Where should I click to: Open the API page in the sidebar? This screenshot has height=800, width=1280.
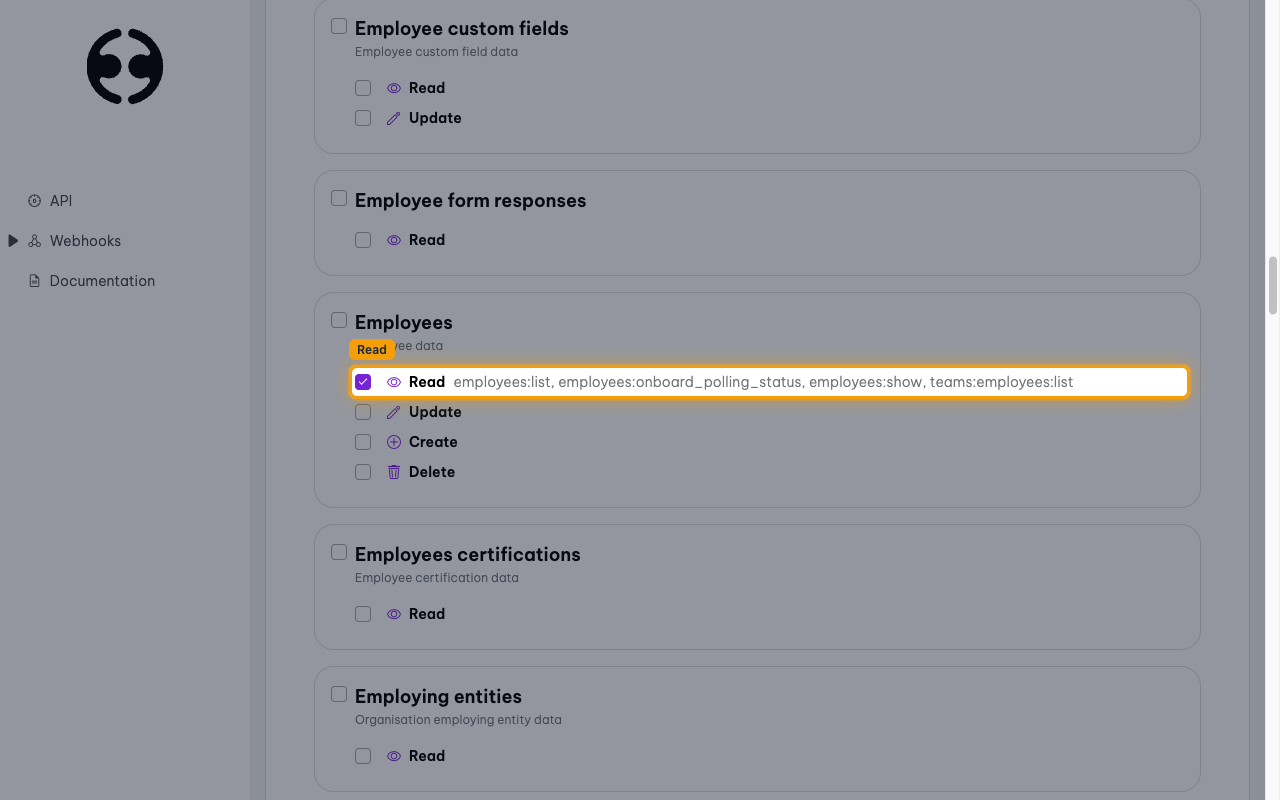coord(61,201)
